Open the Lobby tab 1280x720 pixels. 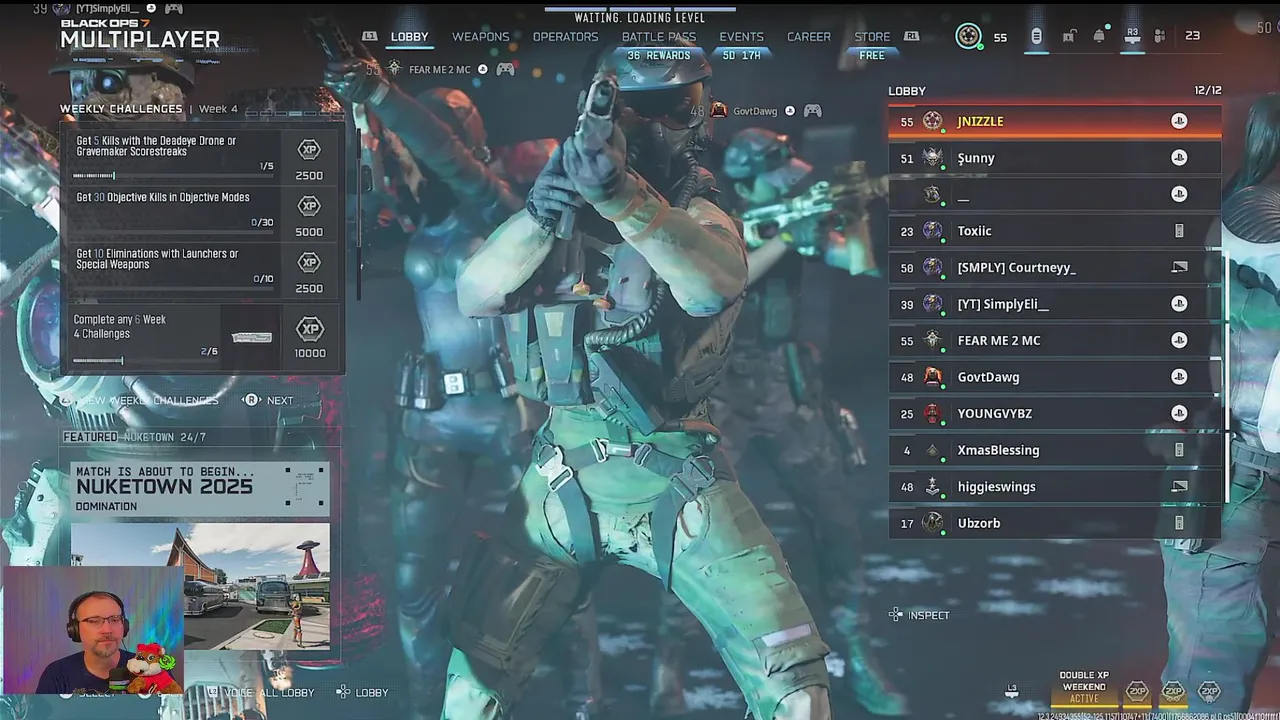[409, 36]
